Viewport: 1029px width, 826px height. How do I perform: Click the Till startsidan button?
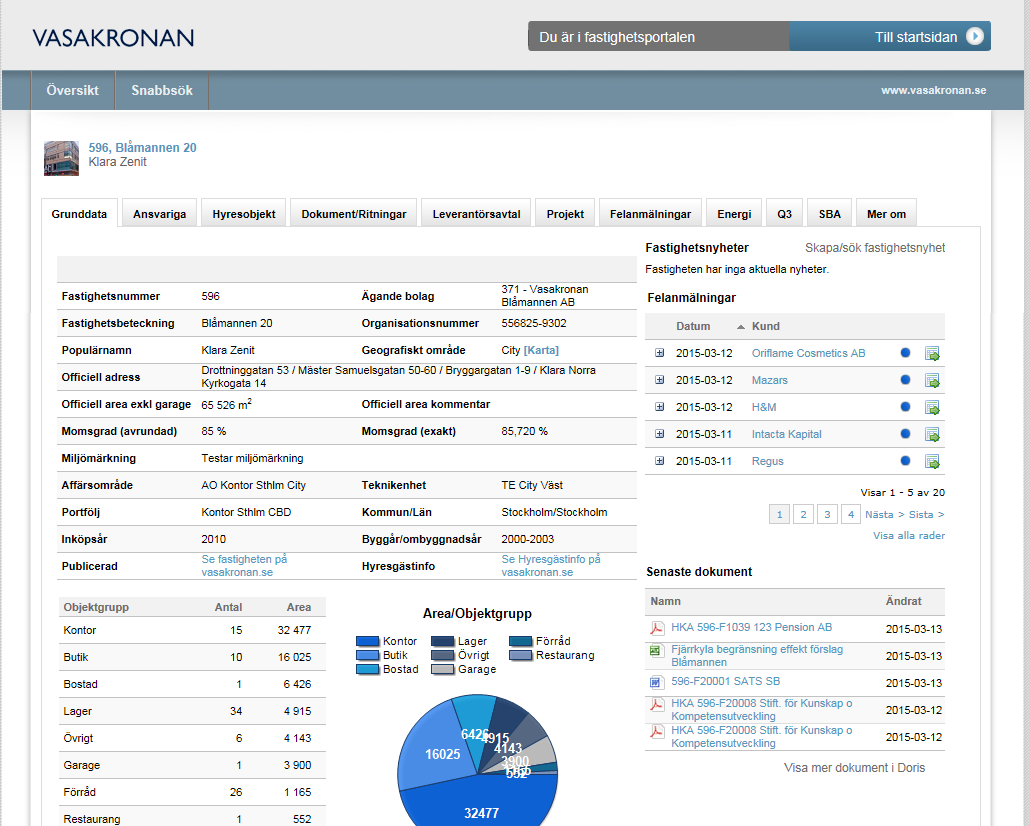pos(890,36)
